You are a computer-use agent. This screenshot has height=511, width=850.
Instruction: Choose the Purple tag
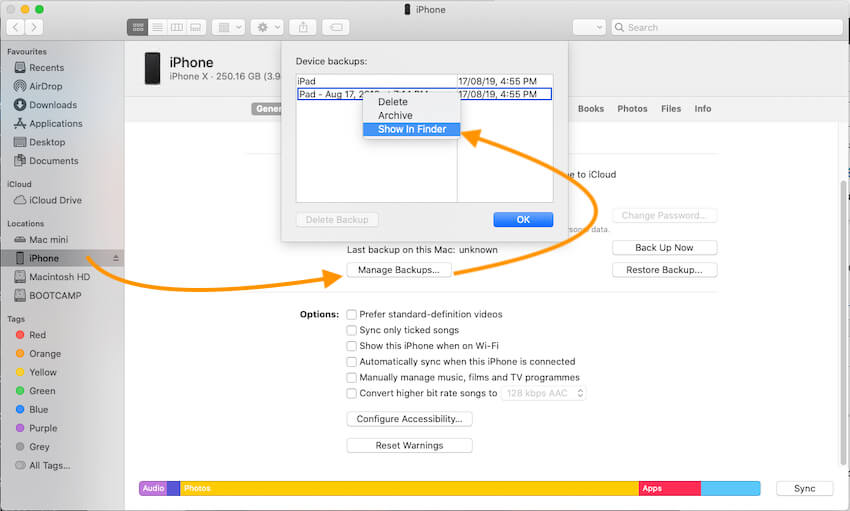pos(43,428)
